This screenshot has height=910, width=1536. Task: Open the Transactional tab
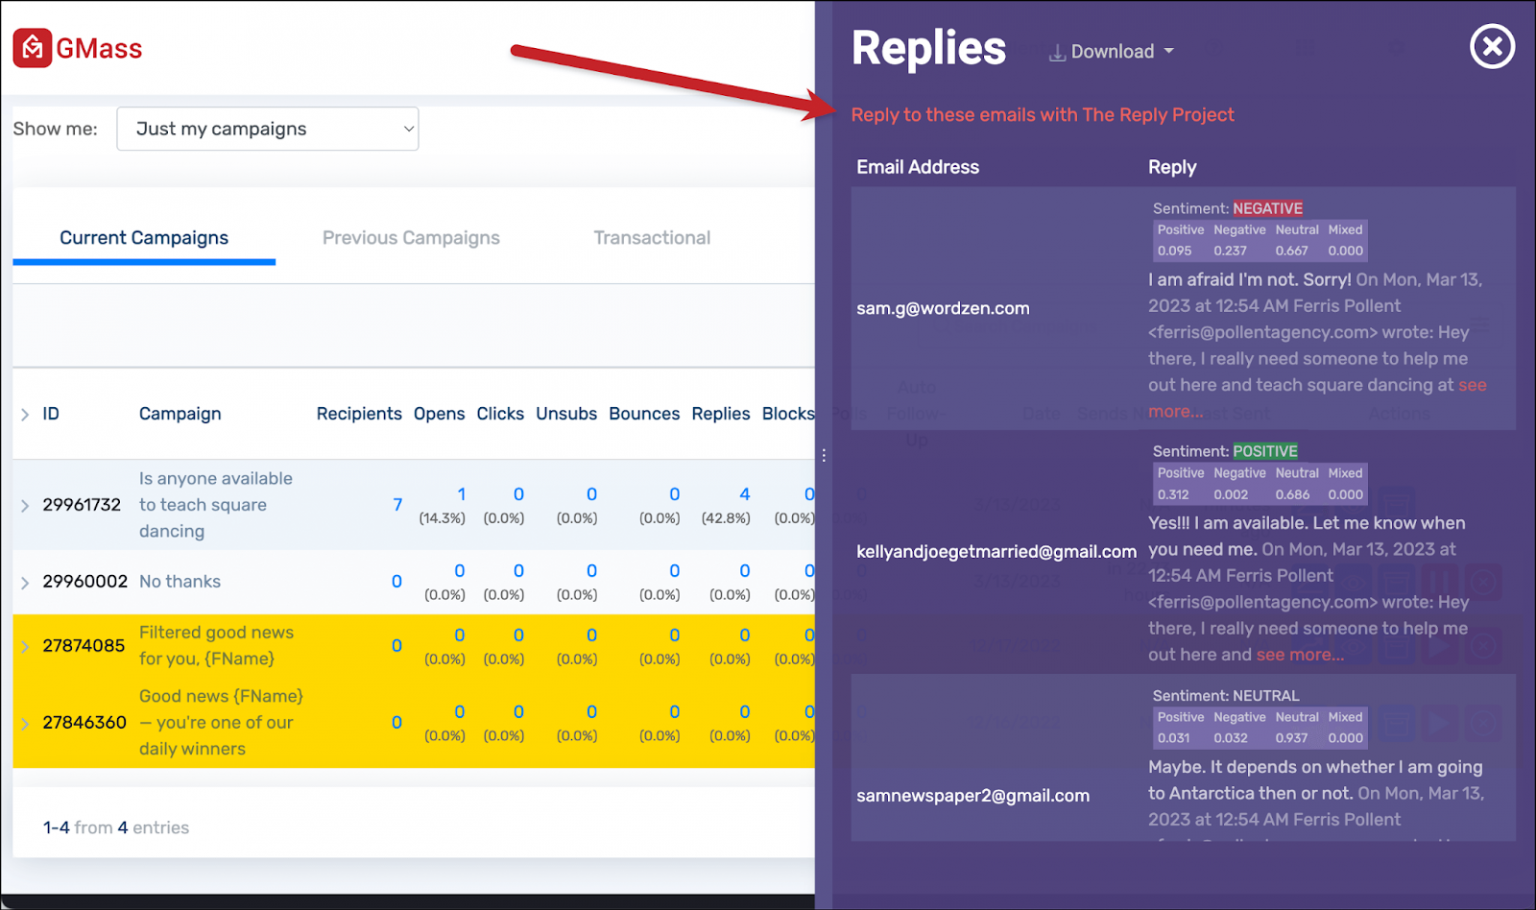652,238
